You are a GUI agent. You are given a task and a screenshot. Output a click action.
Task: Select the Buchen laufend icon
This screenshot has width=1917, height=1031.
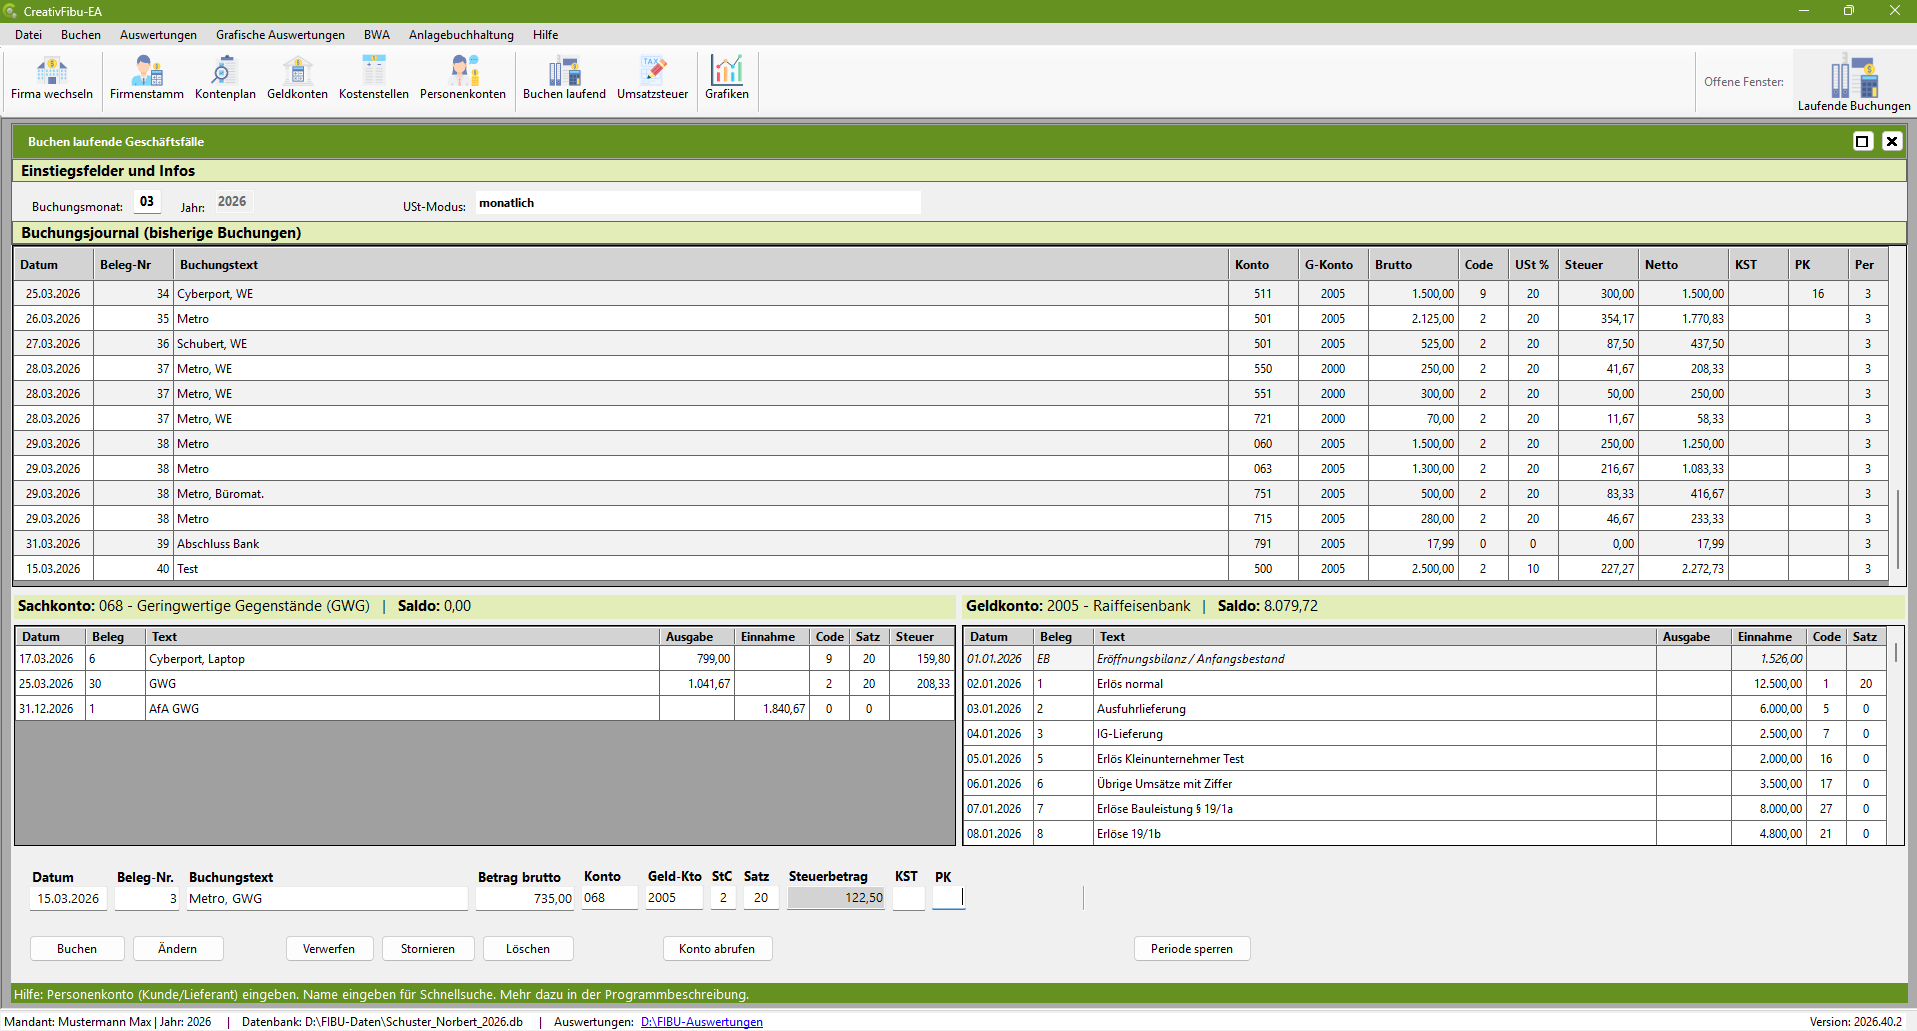click(564, 78)
